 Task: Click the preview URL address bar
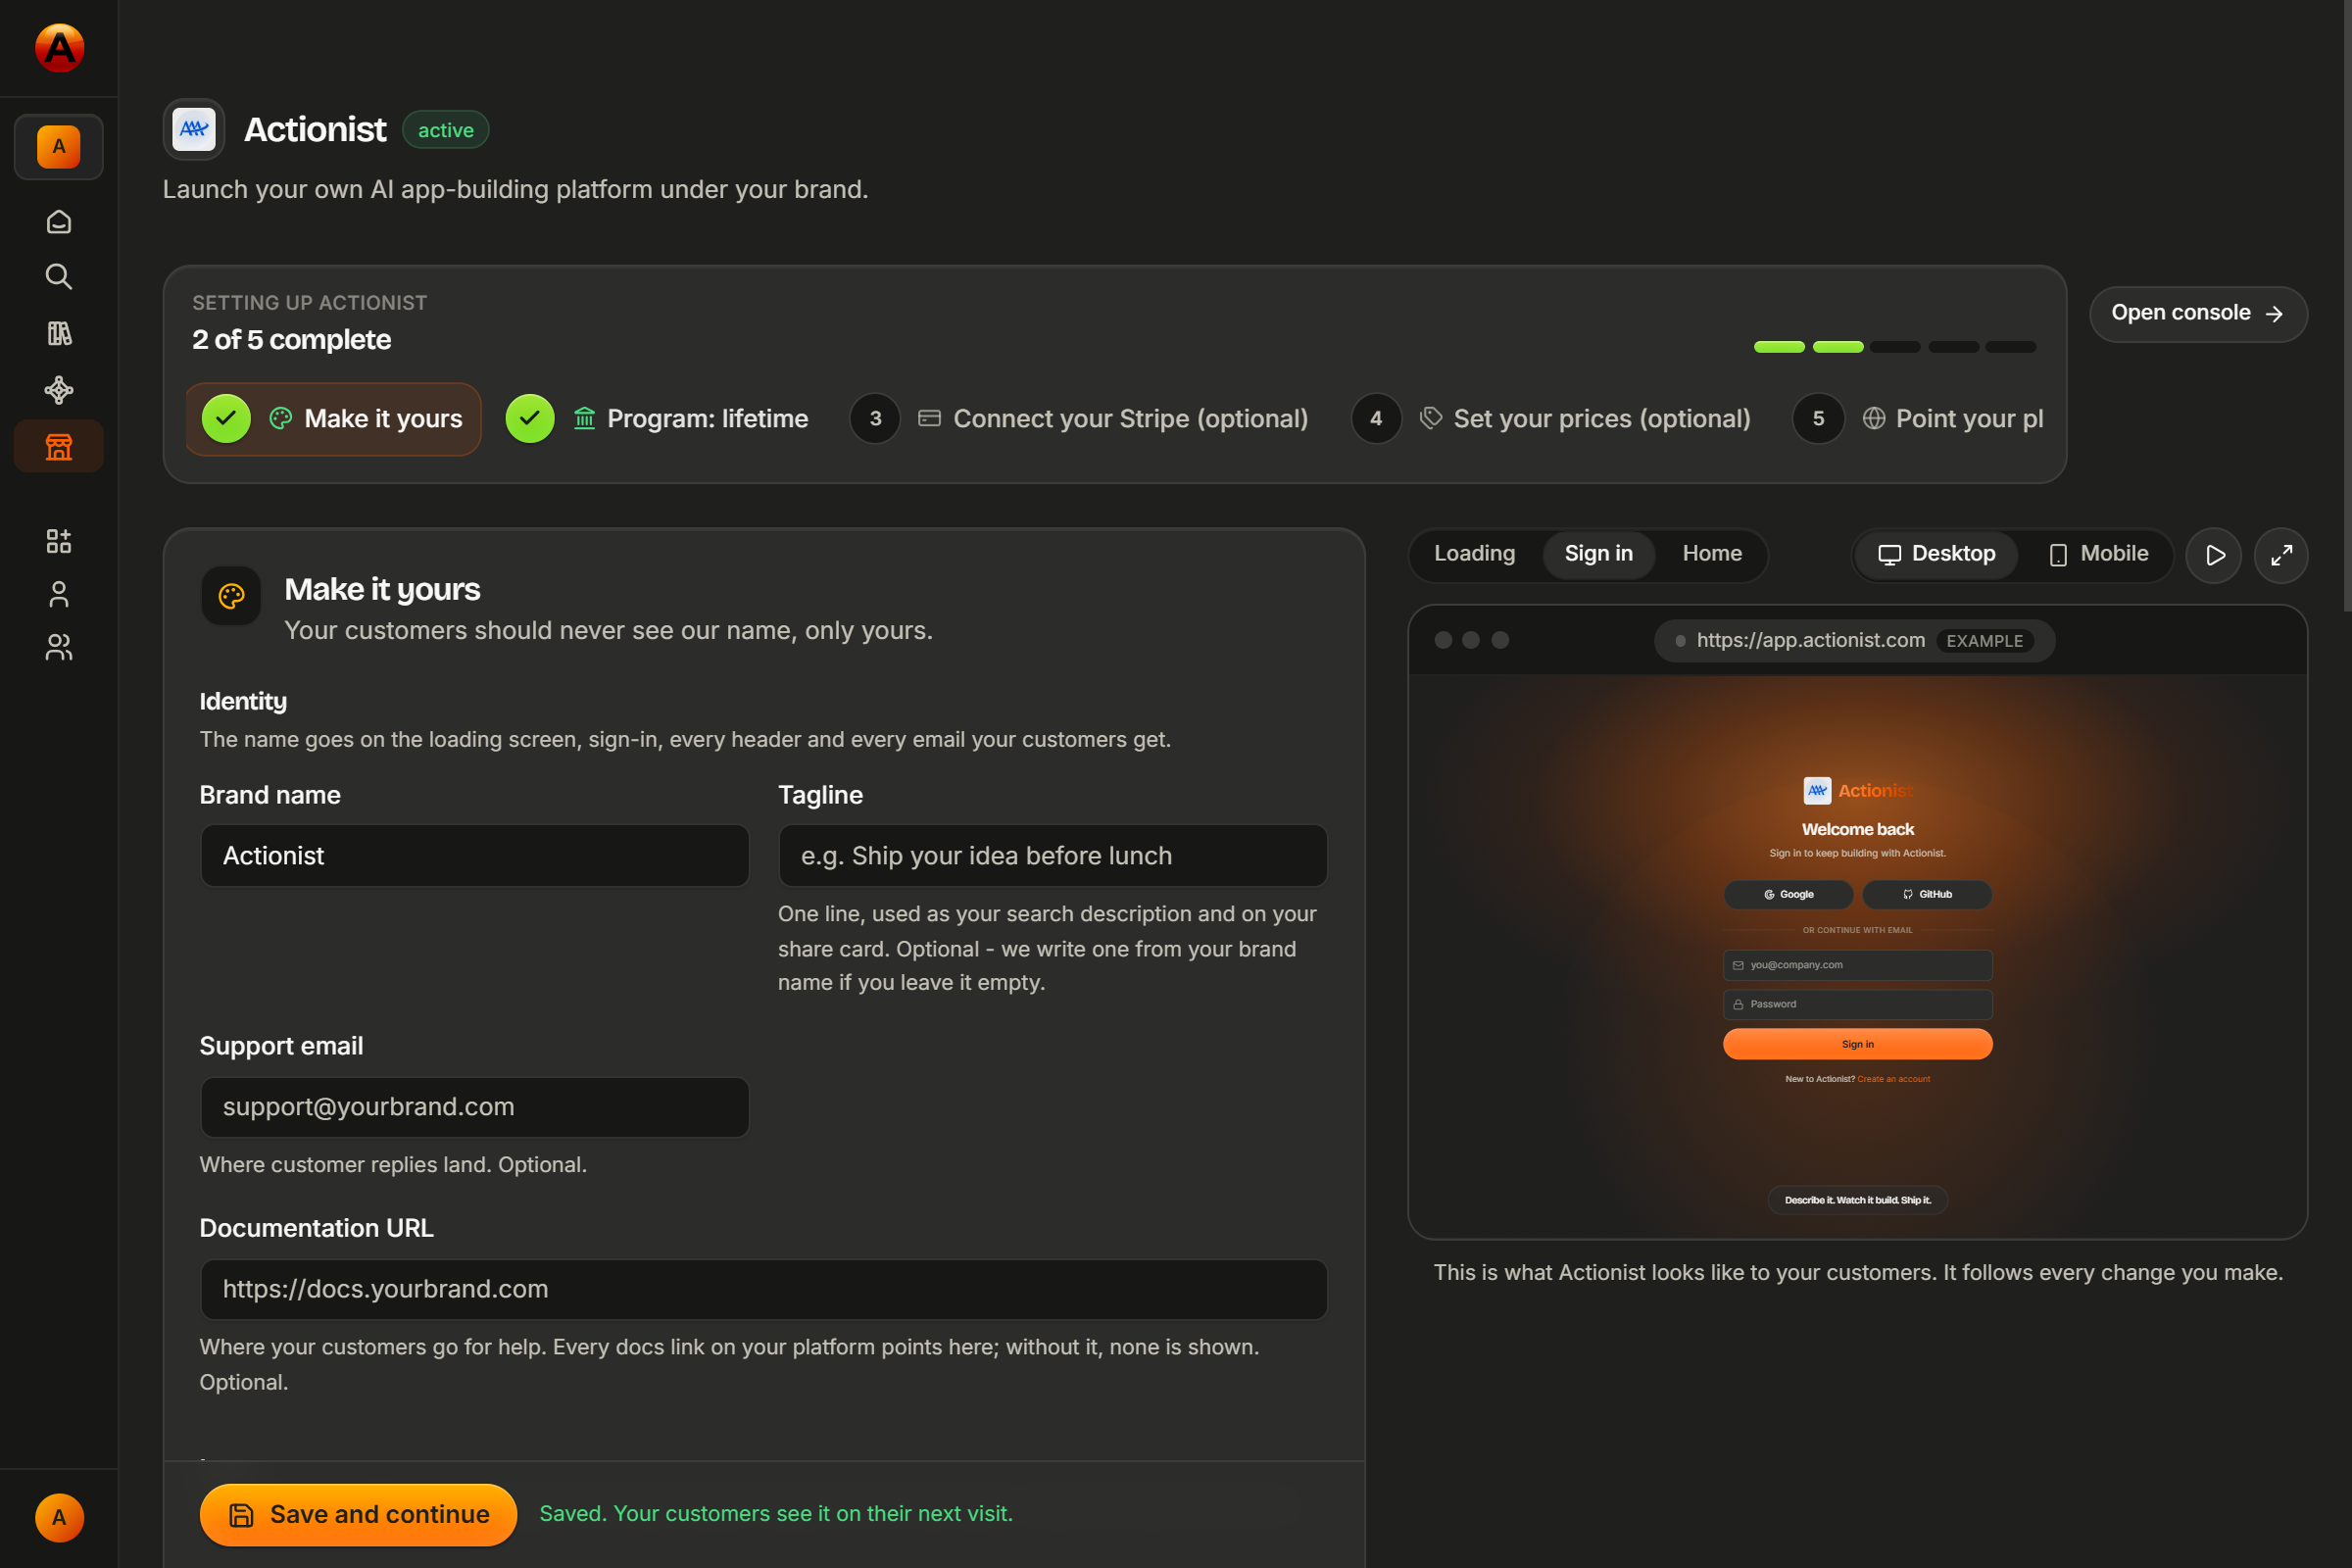coord(1854,640)
